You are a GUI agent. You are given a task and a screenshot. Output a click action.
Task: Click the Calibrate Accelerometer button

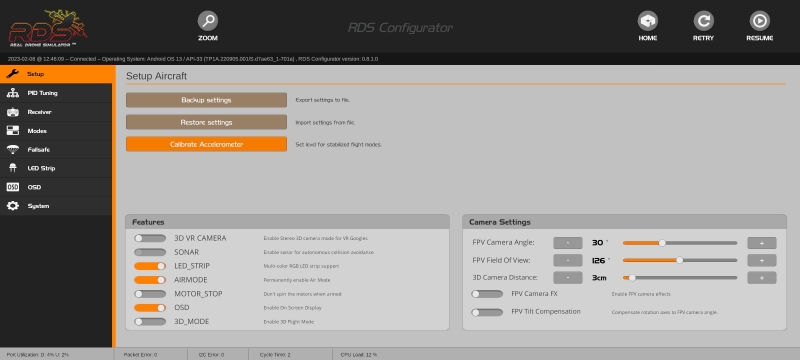click(206, 144)
